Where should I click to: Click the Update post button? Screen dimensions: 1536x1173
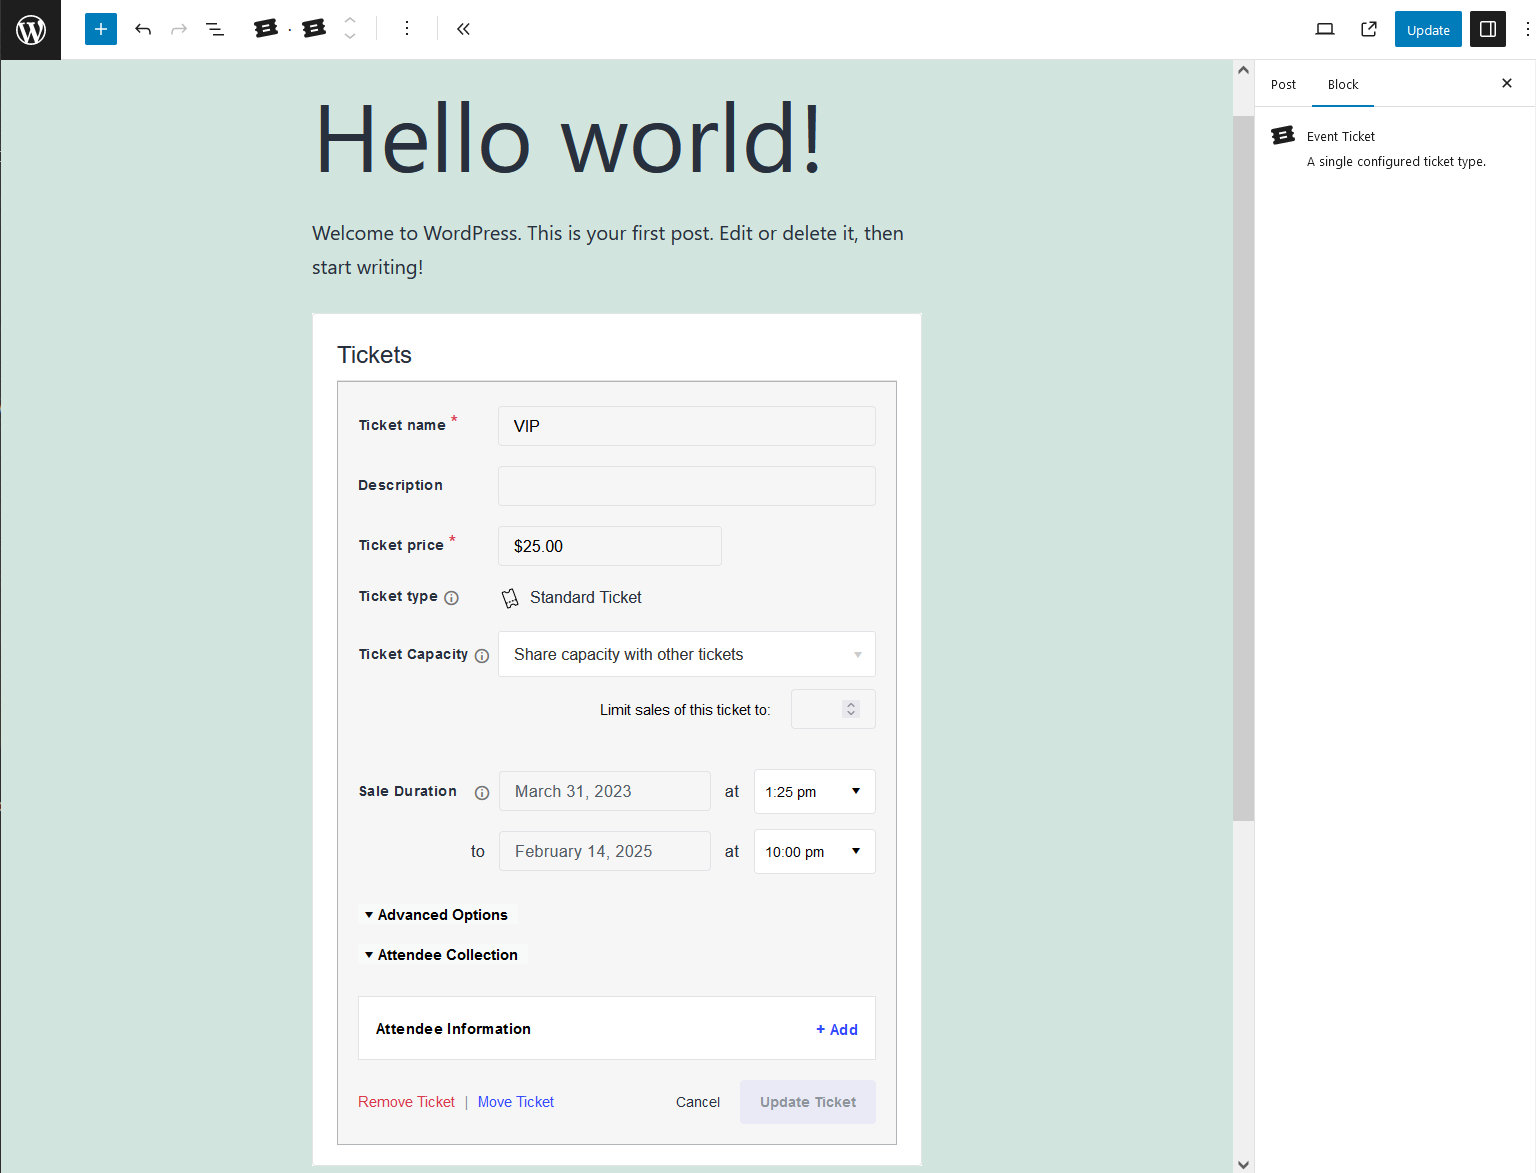click(1428, 29)
